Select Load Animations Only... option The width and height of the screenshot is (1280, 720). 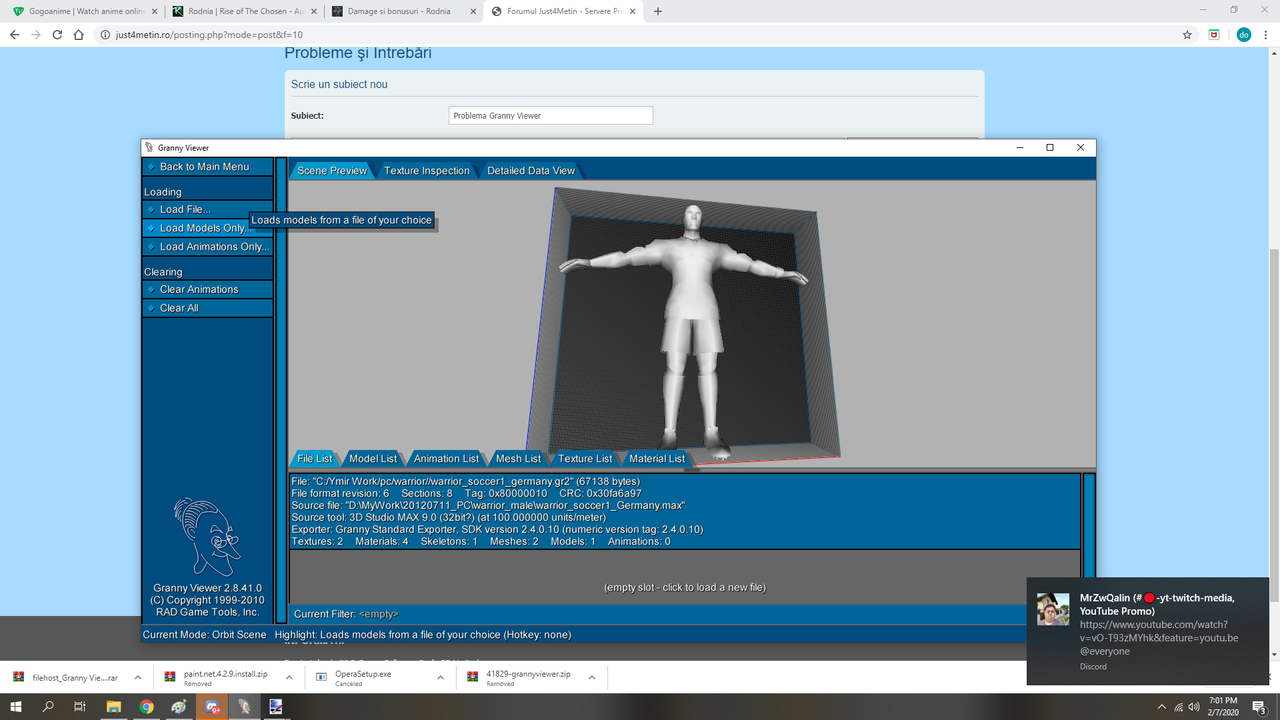tap(207, 247)
